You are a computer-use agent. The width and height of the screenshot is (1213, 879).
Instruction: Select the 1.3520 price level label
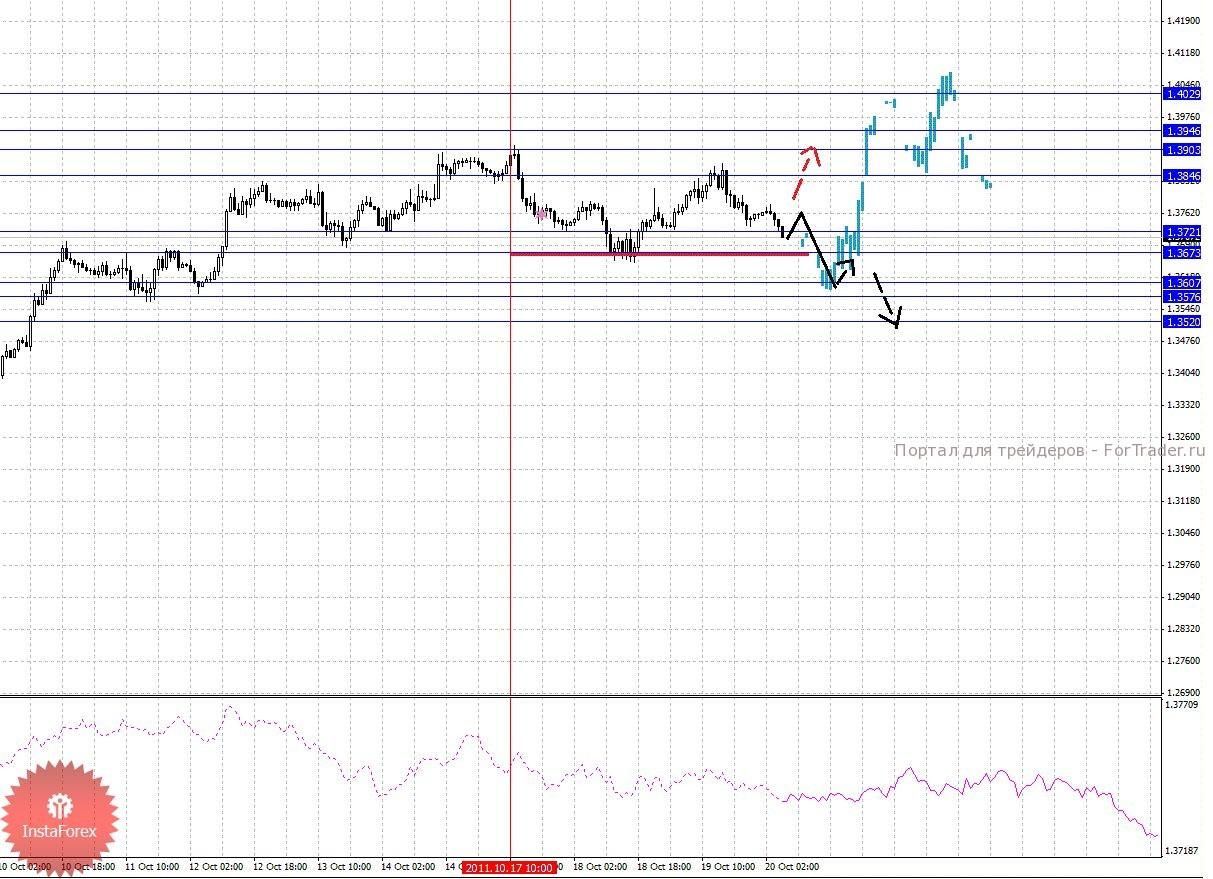click(x=1182, y=321)
